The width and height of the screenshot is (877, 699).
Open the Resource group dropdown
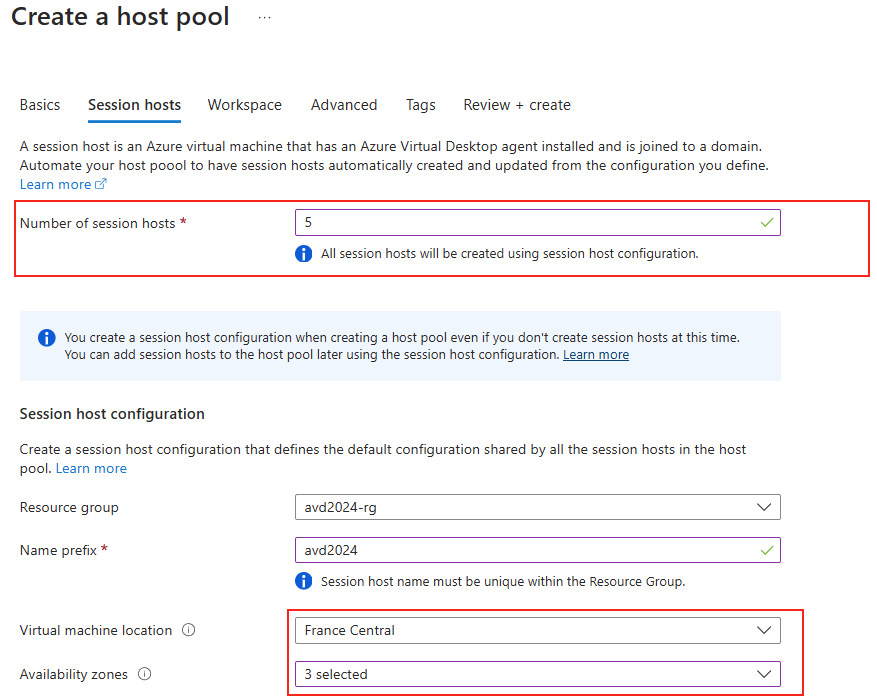(537, 507)
